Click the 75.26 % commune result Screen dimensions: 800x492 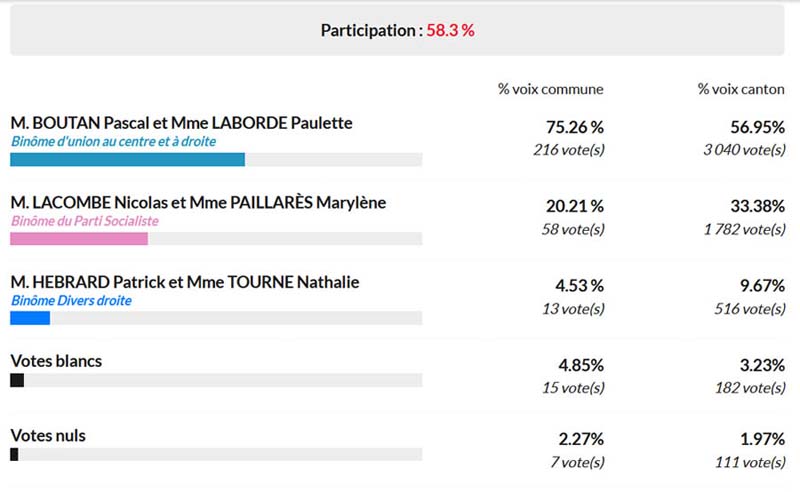(x=575, y=127)
